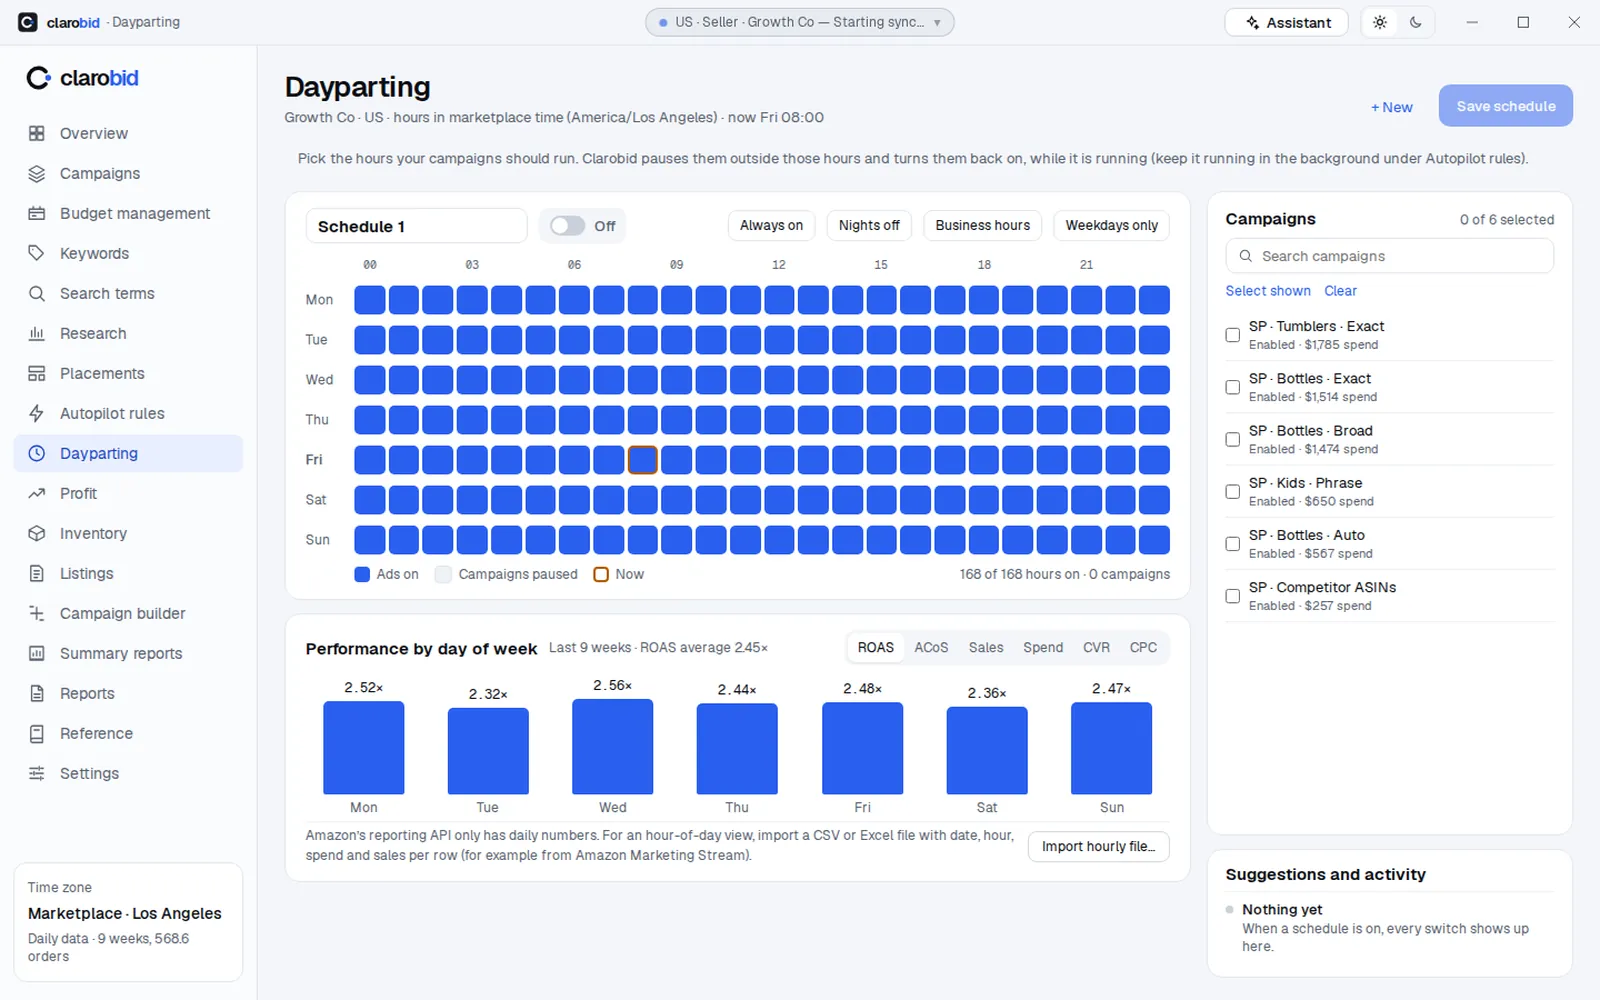Click the Keywords tag icon
Image resolution: width=1600 pixels, height=1000 pixels.
click(37, 253)
